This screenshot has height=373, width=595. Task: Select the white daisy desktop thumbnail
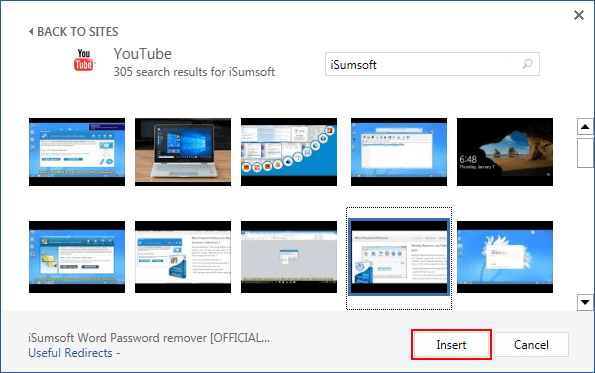(x=505, y=257)
